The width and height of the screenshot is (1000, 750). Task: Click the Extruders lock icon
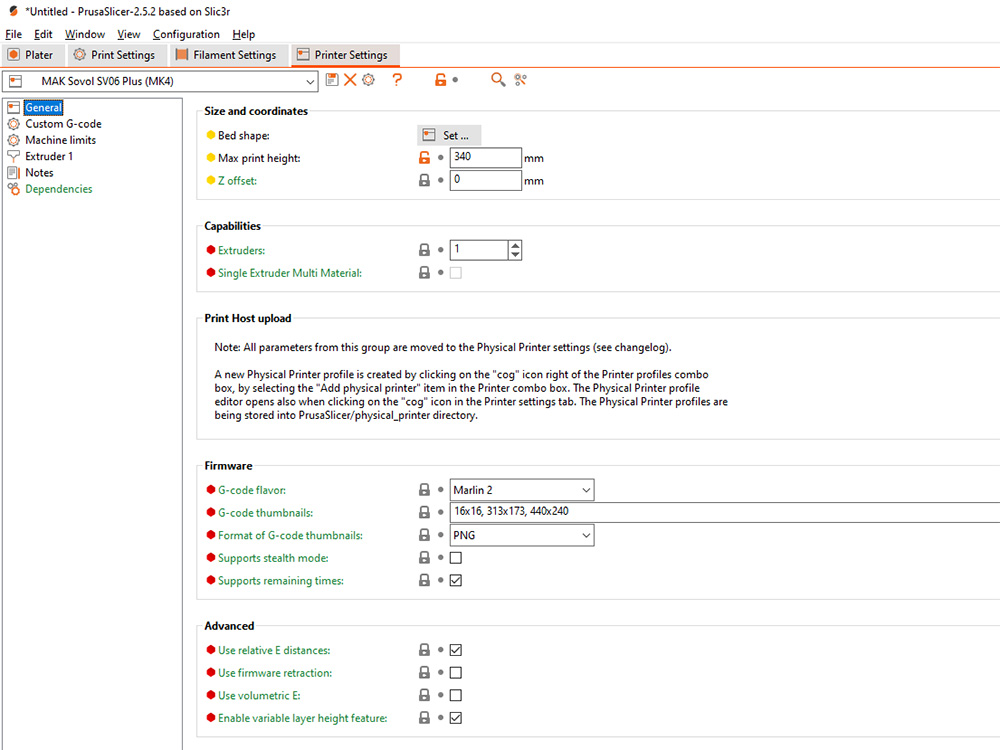(424, 250)
